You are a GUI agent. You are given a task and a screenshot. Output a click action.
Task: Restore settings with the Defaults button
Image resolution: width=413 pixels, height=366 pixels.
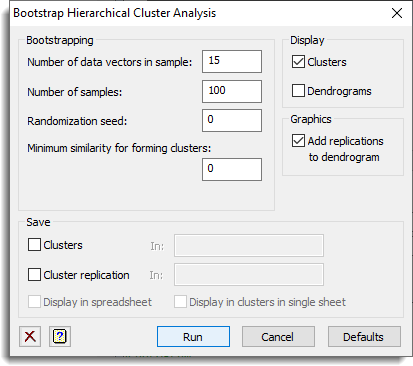pos(364,337)
